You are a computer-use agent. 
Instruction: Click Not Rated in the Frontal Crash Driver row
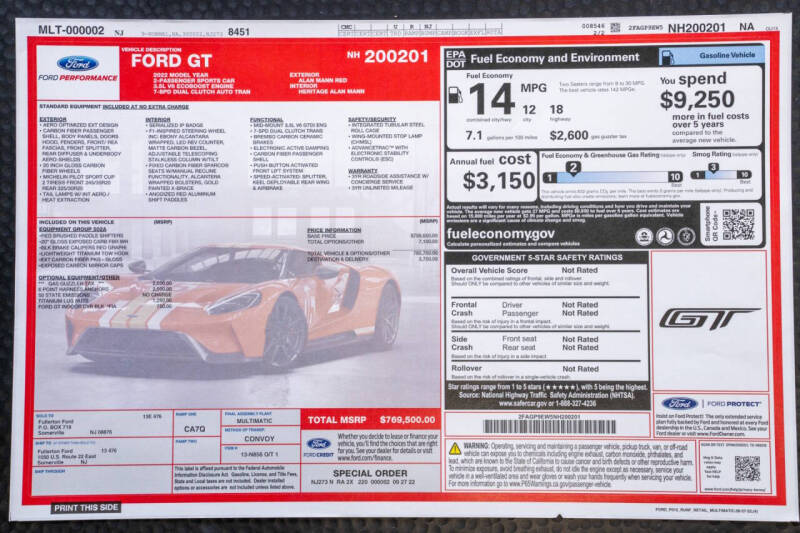[580, 304]
